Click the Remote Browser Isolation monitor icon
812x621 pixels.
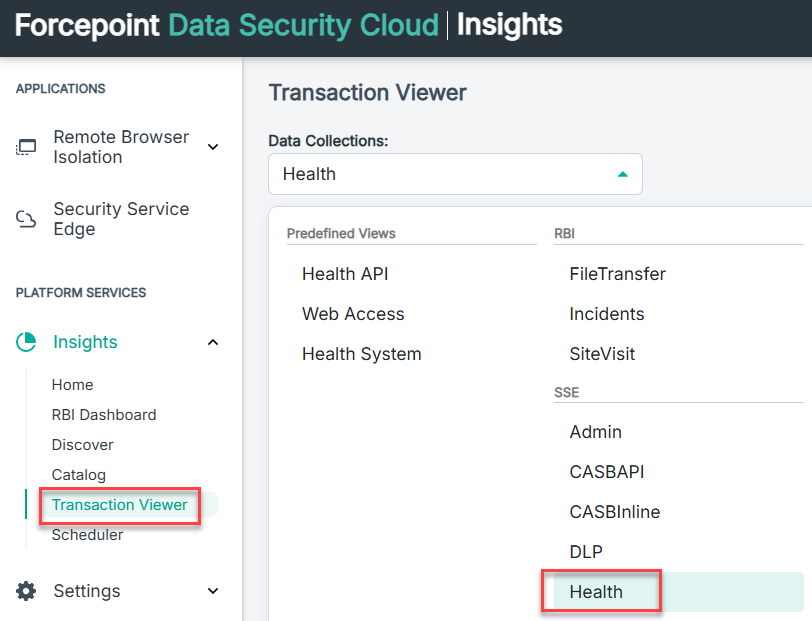[26, 147]
